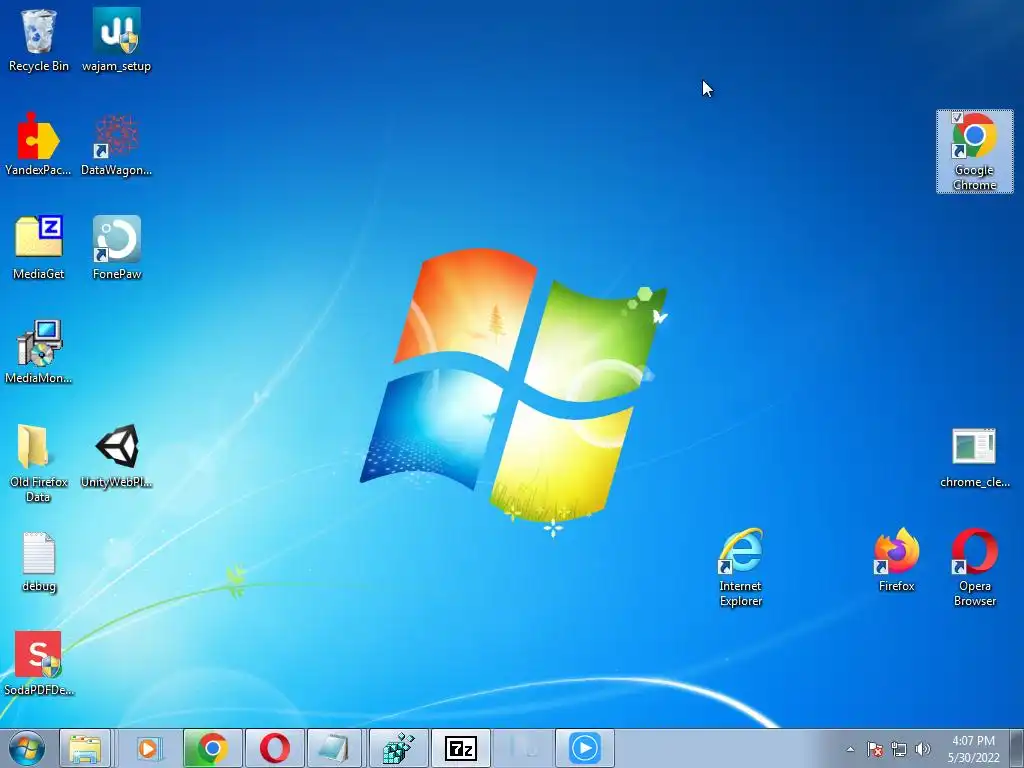1024x768 pixels.
Task: Open Windows Explorer from the taskbar
Action: coord(86,748)
